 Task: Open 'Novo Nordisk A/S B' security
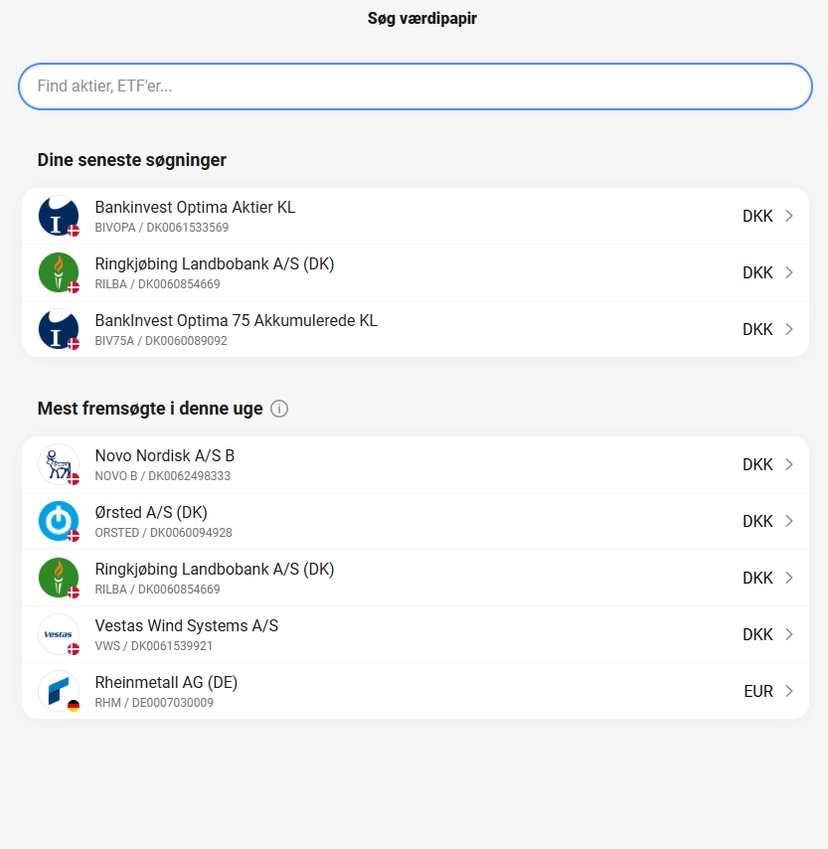tap(165, 456)
